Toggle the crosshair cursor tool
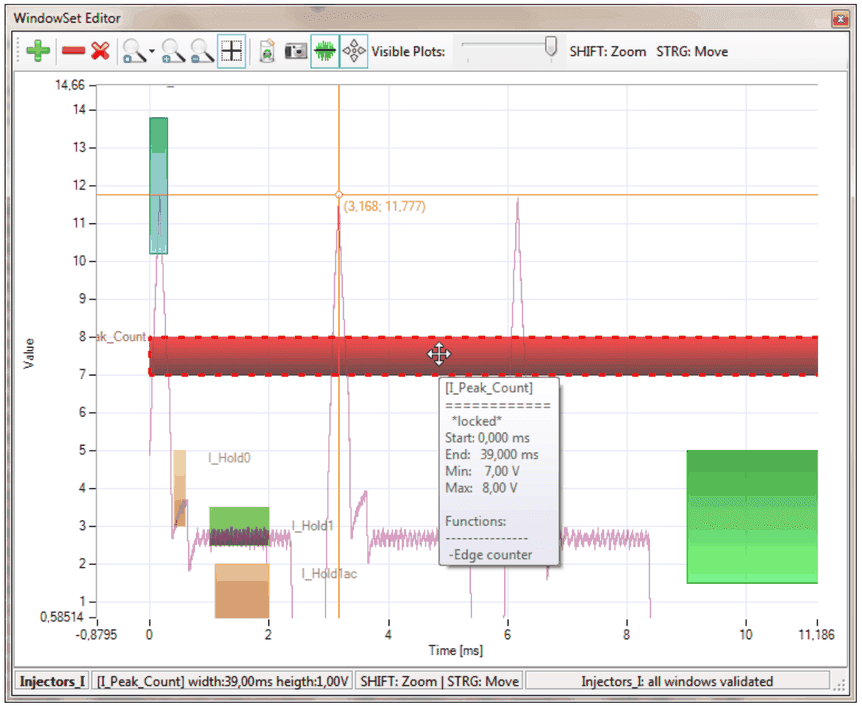This screenshot has height=708, width=862. (231, 51)
